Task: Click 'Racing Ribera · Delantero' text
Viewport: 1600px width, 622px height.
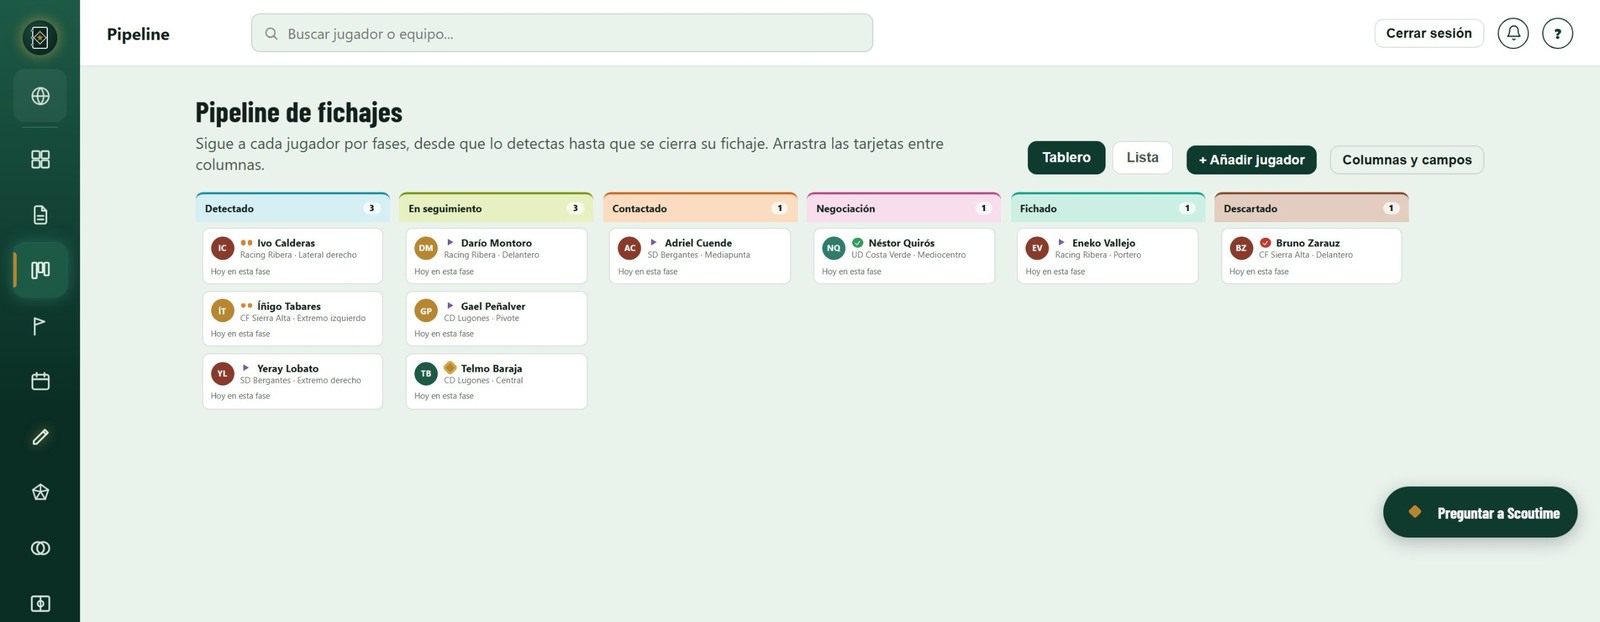Action: coord(492,255)
